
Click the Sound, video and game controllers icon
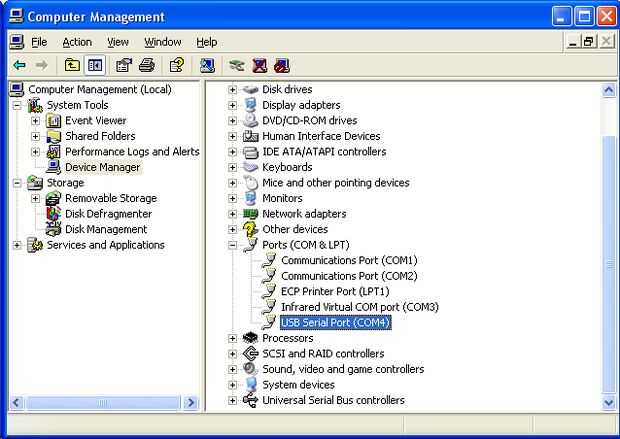pyautogui.click(x=250, y=369)
